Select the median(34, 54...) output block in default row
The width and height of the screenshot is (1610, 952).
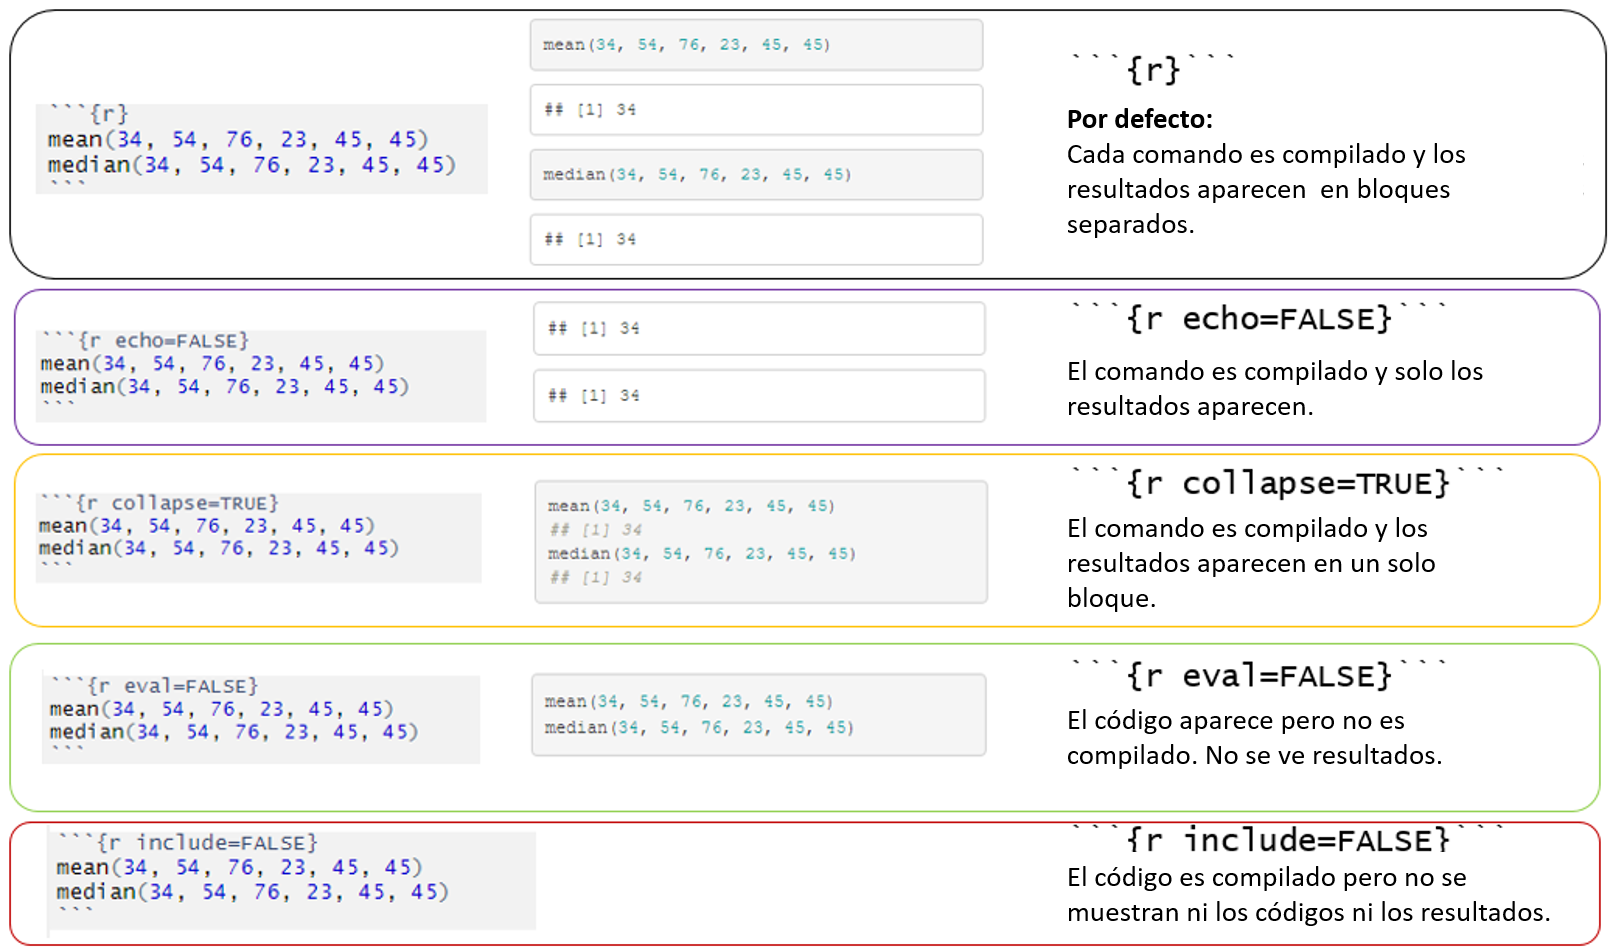757,175
